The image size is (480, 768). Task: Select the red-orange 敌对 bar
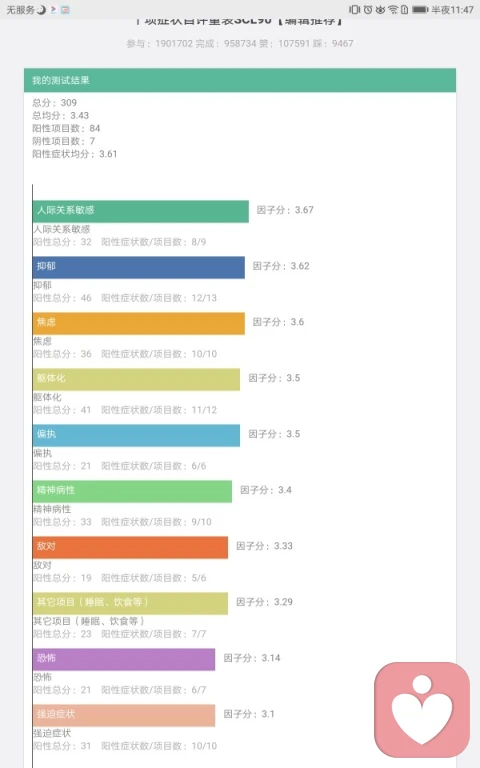click(x=130, y=547)
